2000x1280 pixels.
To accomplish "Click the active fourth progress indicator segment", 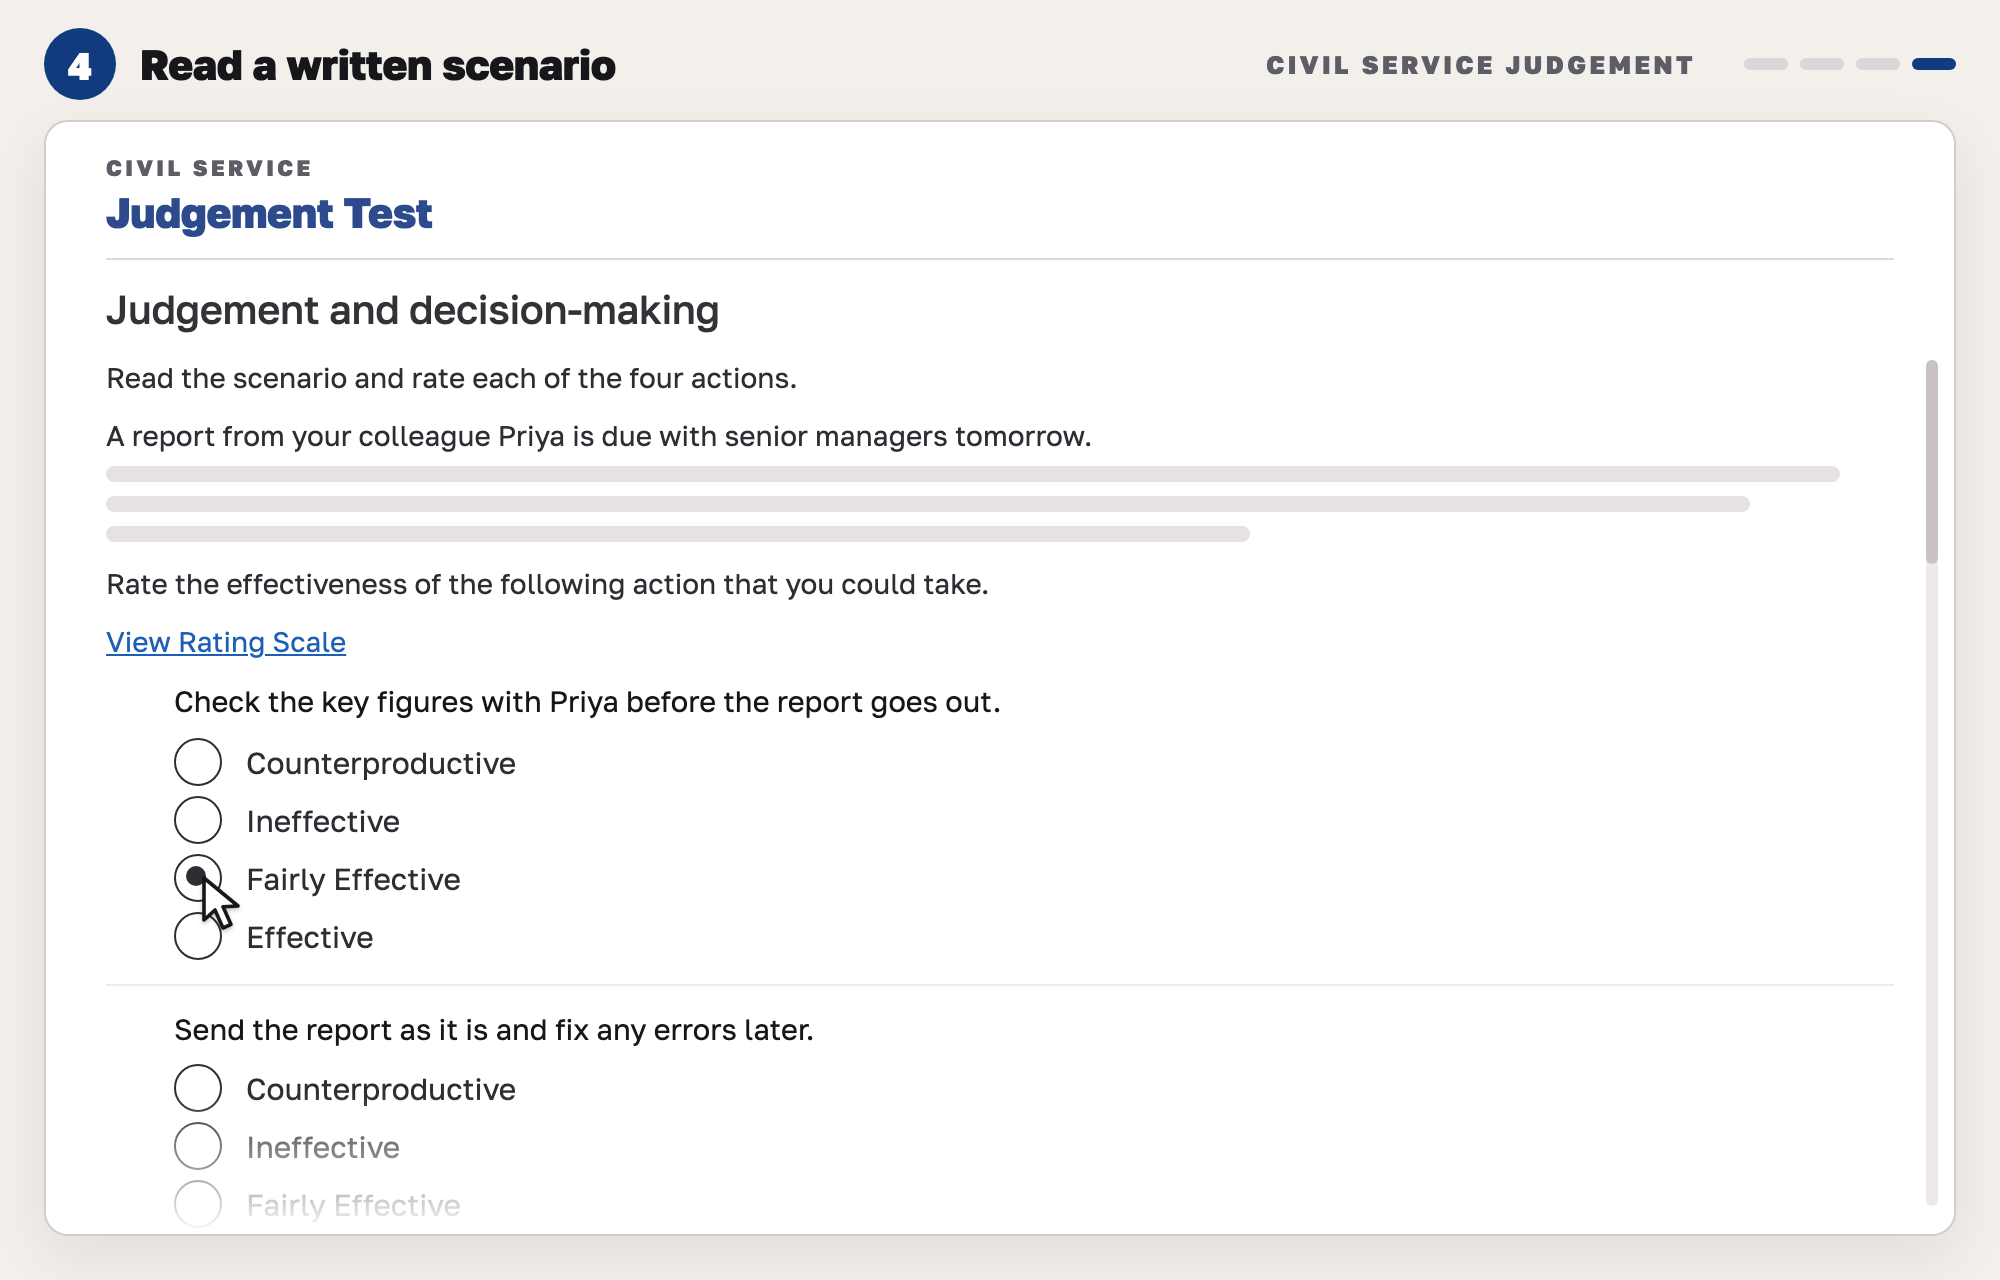I will (x=1934, y=64).
